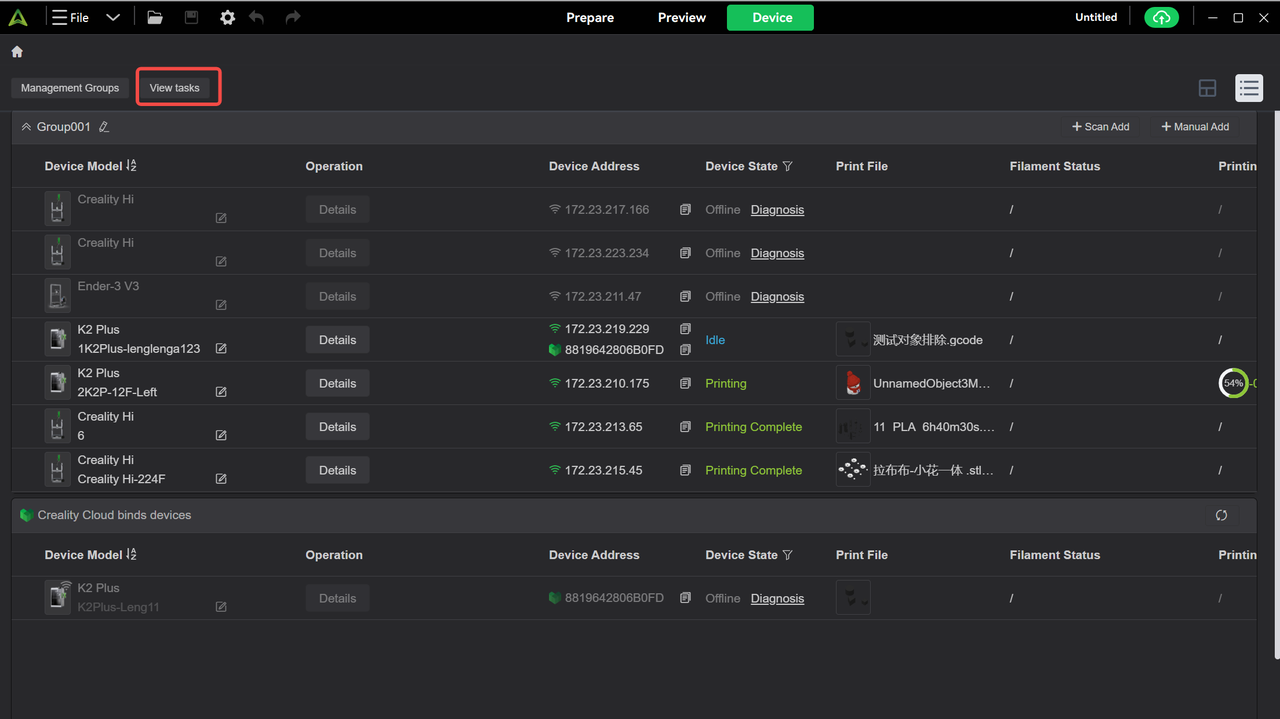Viewport: 1280px width, 719px height.
Task: Click the undo arrow
Action: coord(257,17)
